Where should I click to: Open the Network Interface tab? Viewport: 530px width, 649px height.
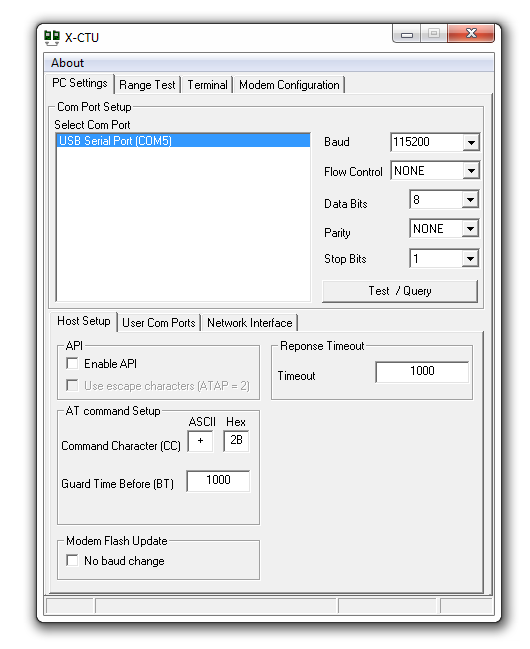click(250, 323)
